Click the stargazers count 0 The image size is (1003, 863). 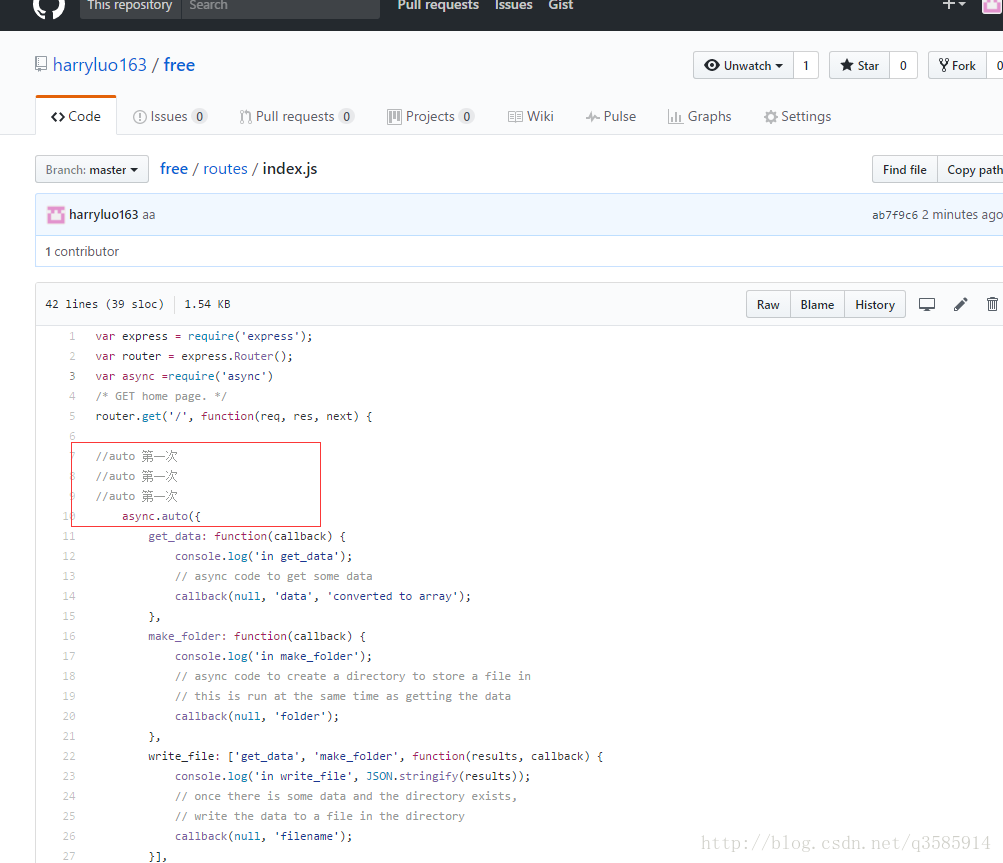coord(903,65)
